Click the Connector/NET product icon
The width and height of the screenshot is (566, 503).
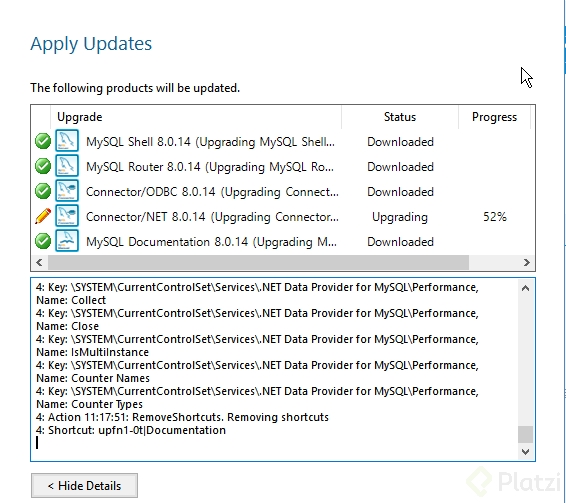coord(67,216)
